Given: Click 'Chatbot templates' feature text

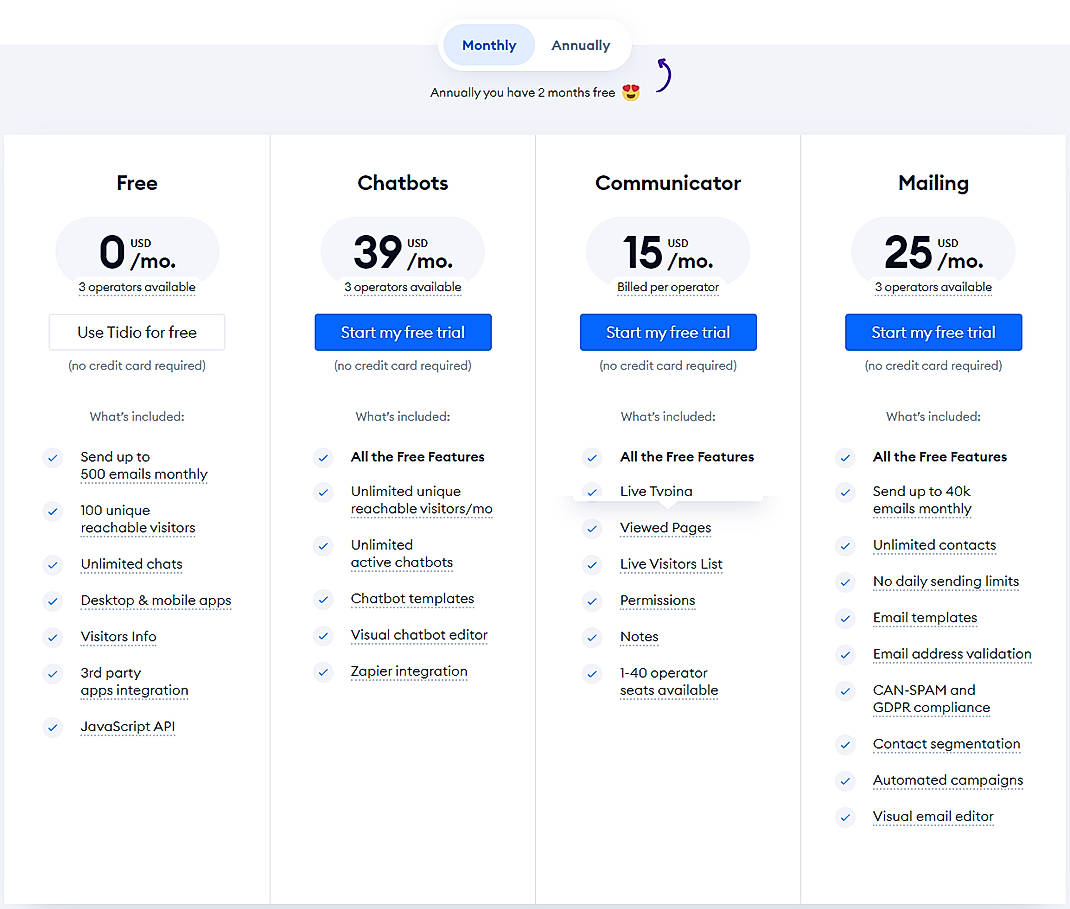Looking at the screenshot, I should pos(412,598).
